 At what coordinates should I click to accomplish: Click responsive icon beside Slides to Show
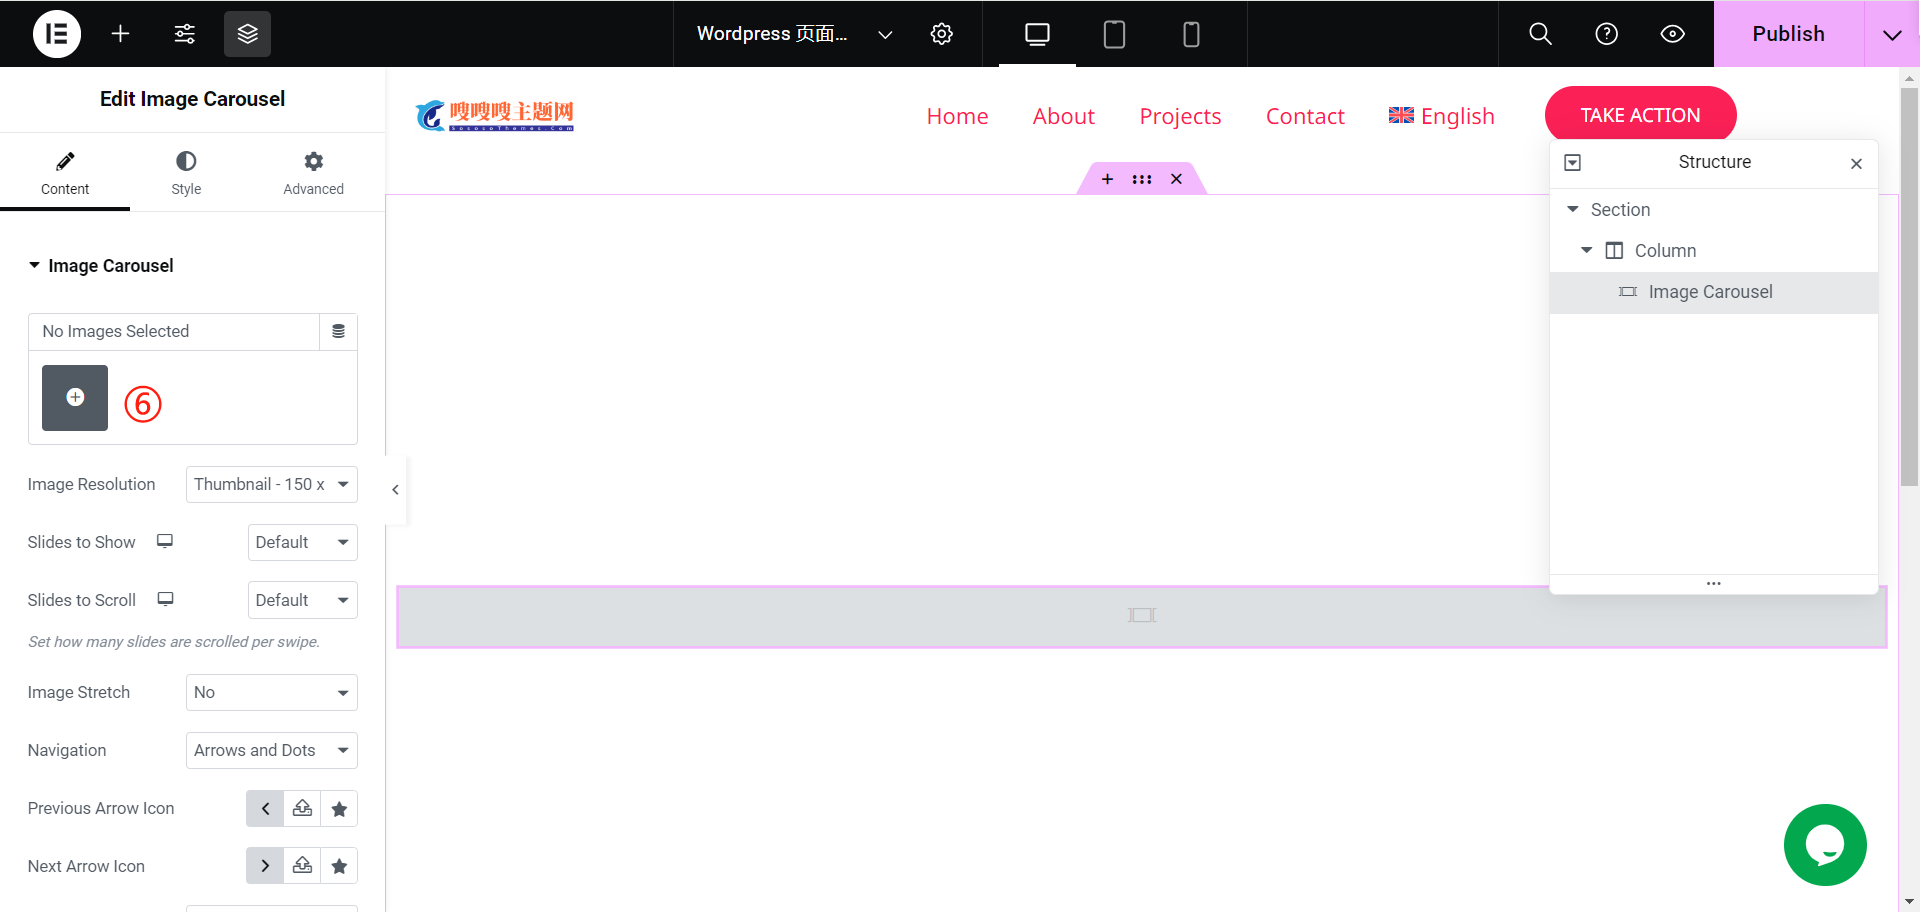tap(165, 541)
